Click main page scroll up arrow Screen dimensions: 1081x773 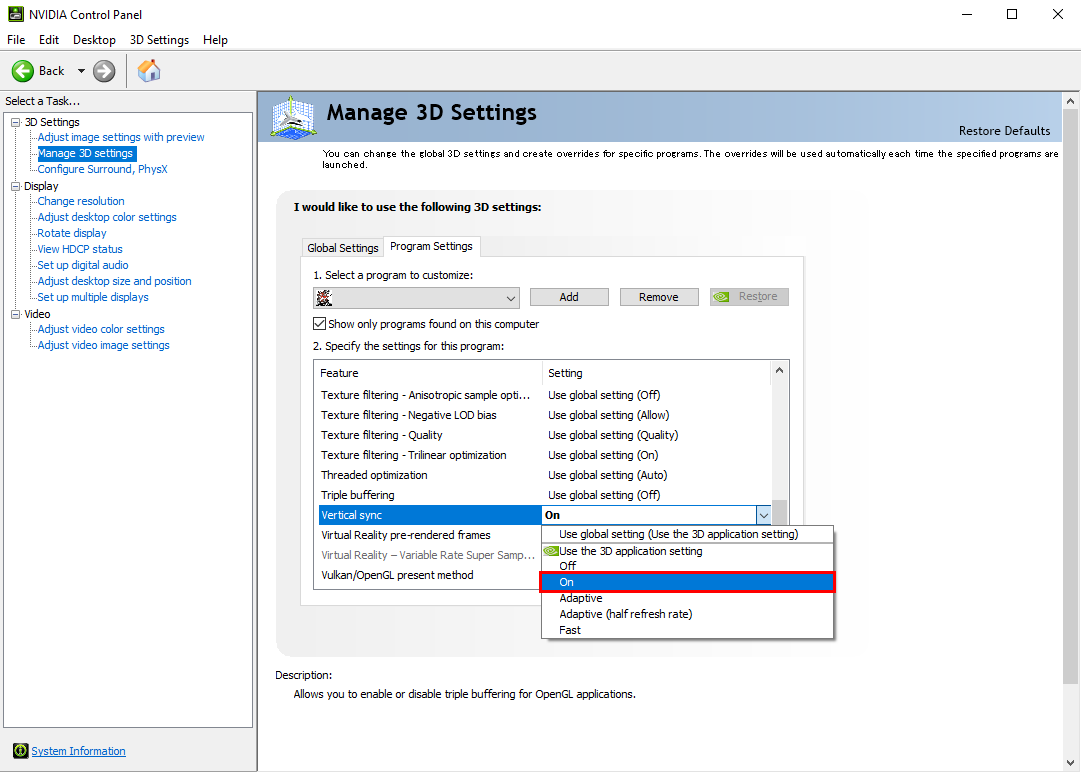point(1070,101)
